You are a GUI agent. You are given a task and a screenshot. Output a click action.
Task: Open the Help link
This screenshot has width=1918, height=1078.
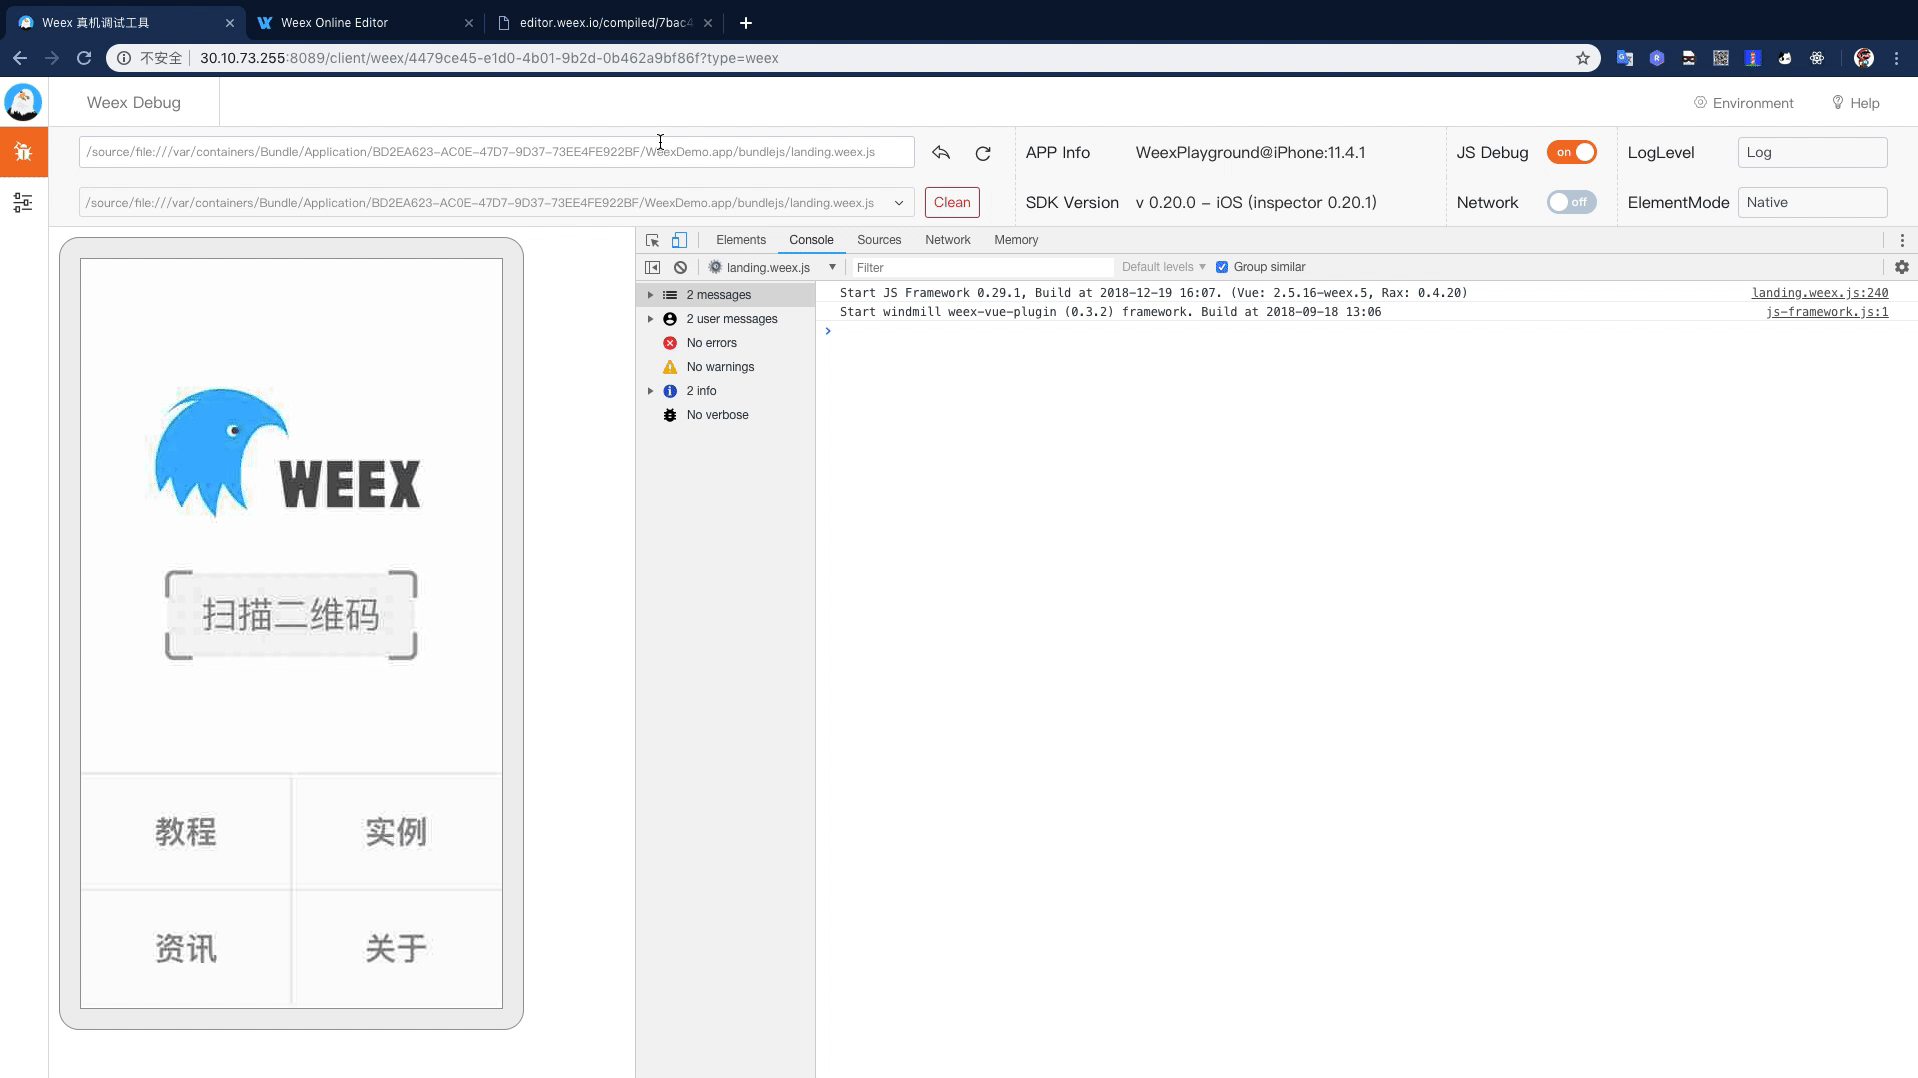coord(1855,103)
